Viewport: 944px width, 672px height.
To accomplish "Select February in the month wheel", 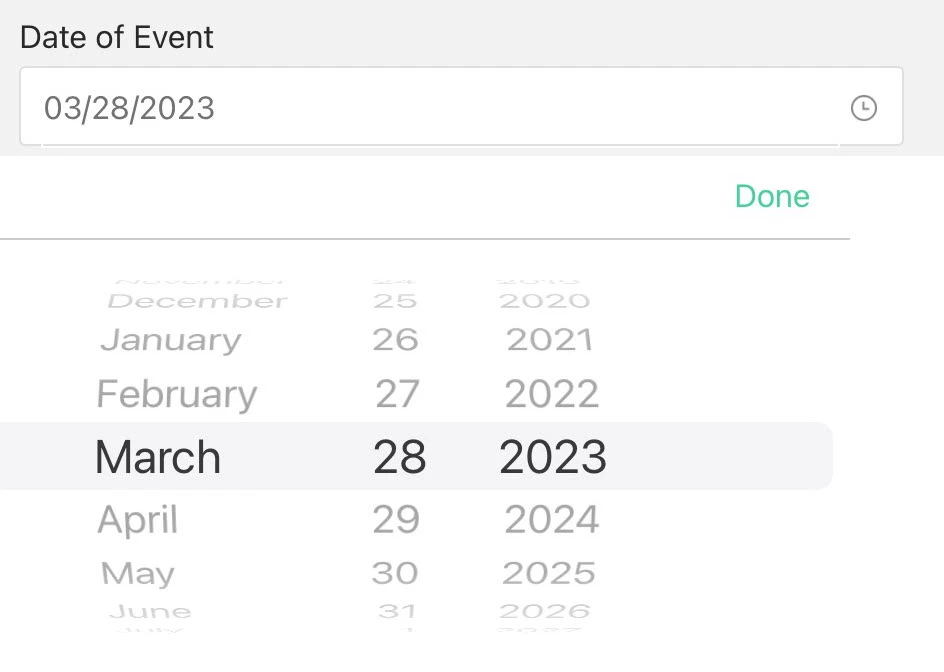I will pos(177,394).
